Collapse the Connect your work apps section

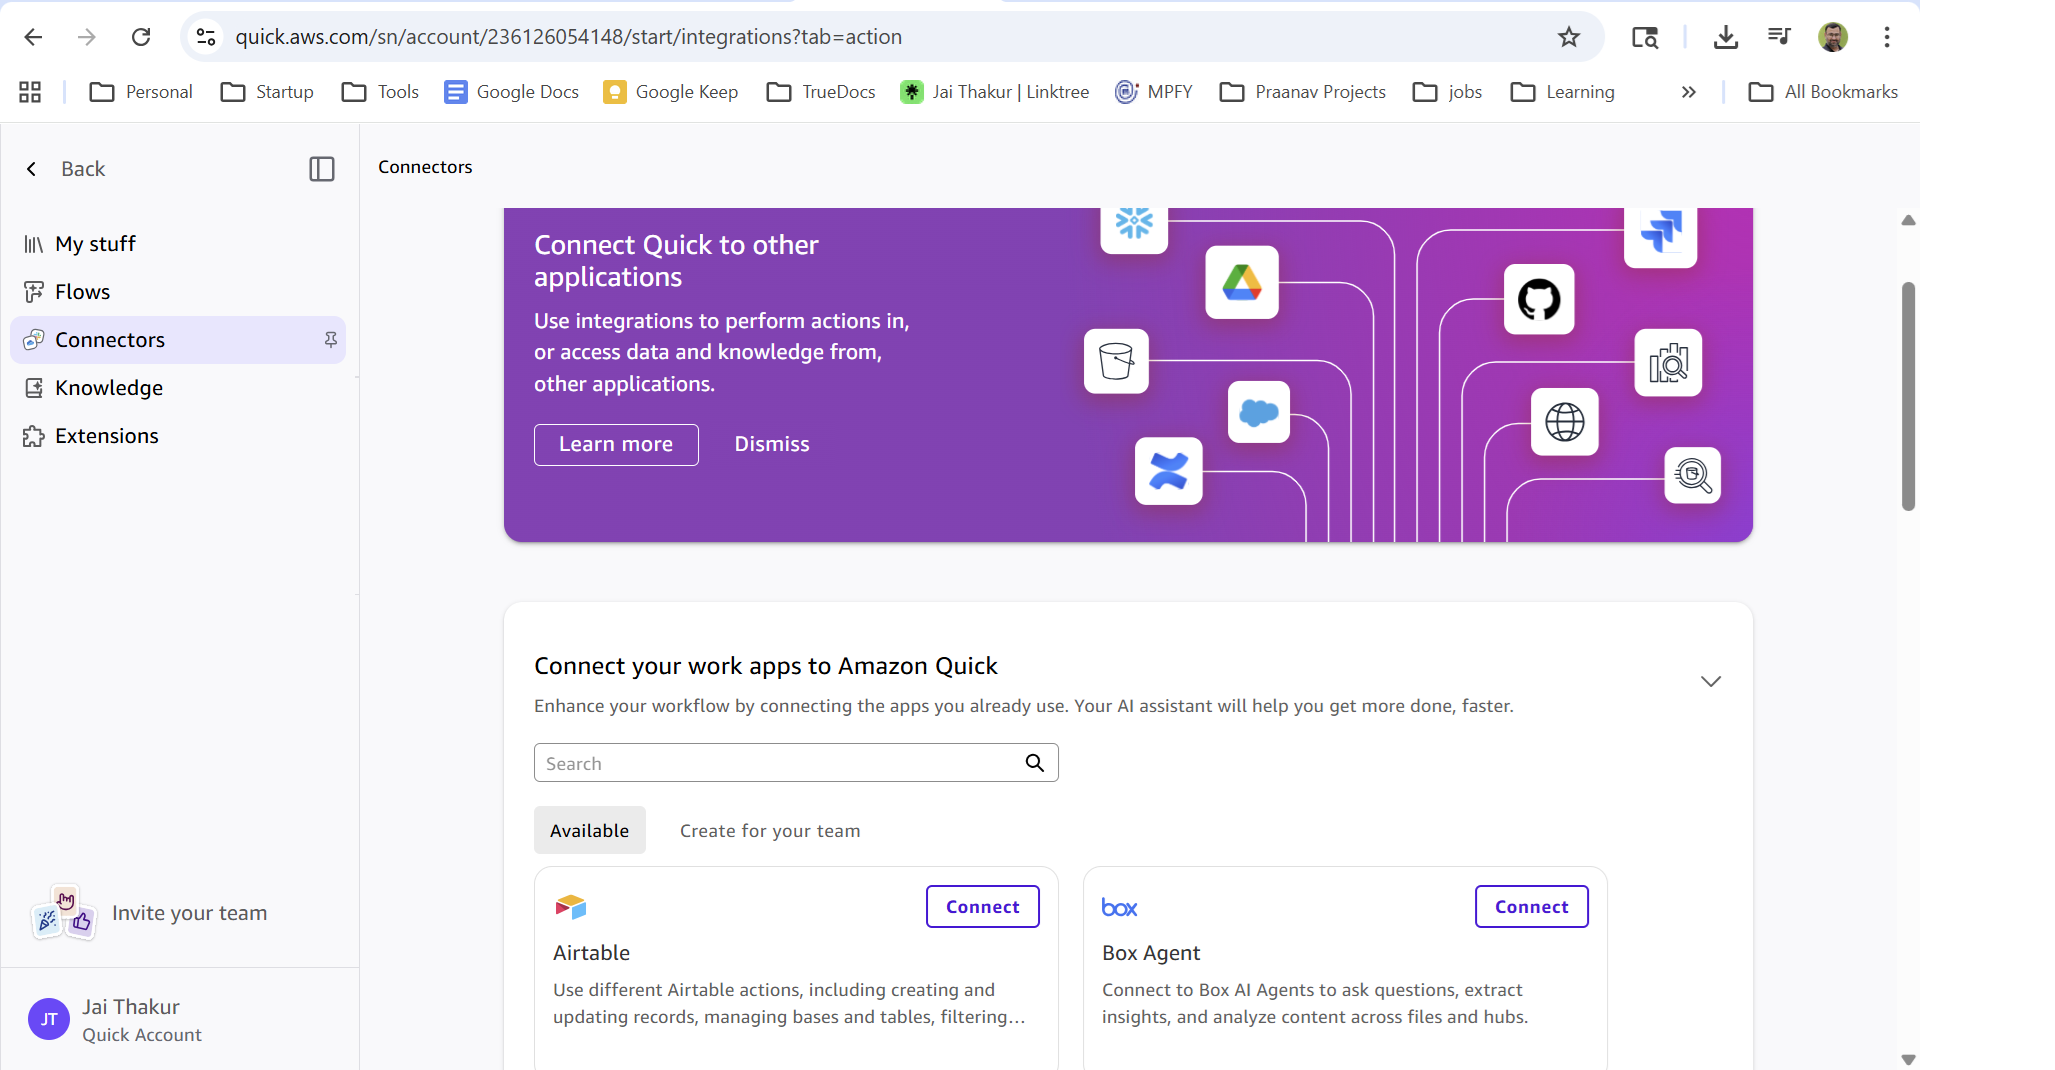tap(1710, 680)
